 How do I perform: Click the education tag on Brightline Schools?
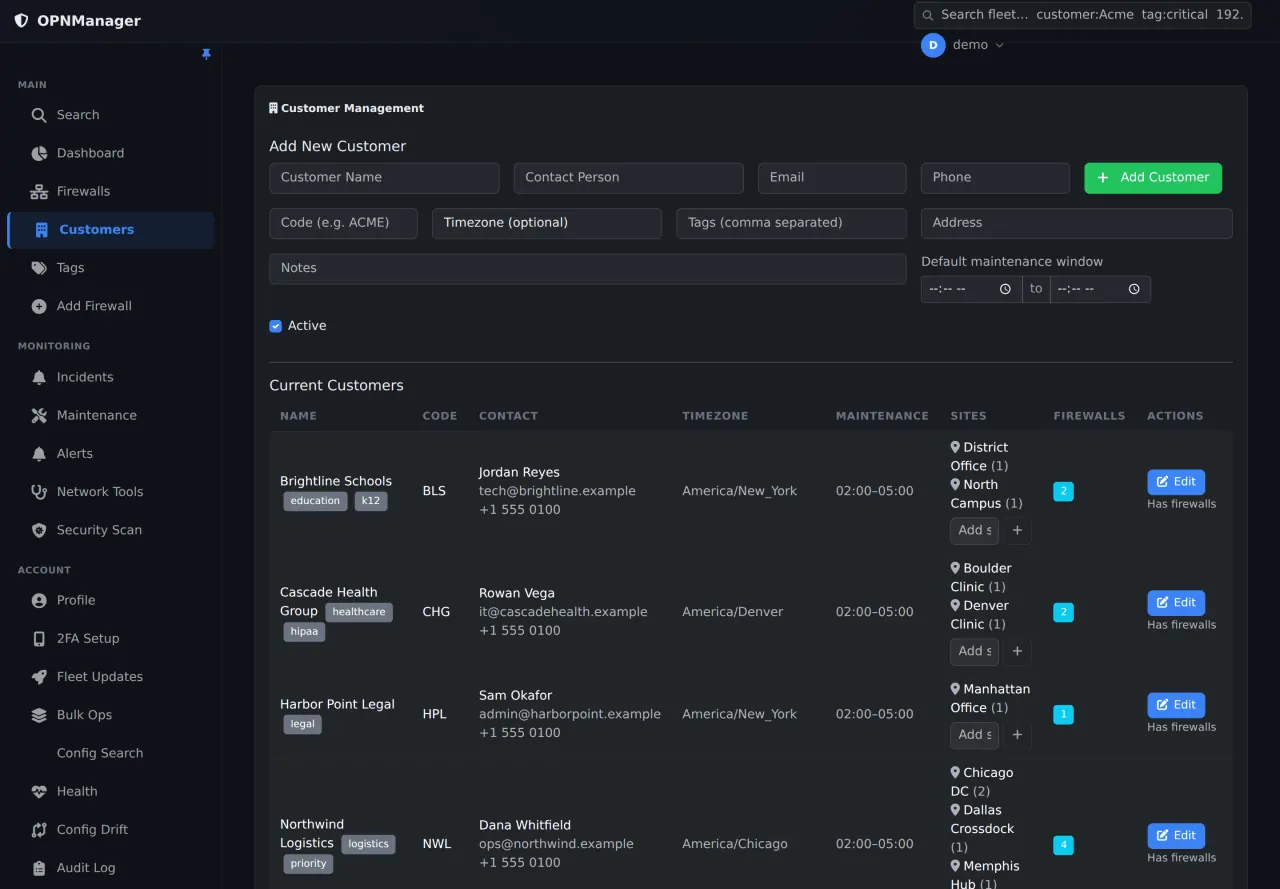pyautogui.click(x=315, y=501)
